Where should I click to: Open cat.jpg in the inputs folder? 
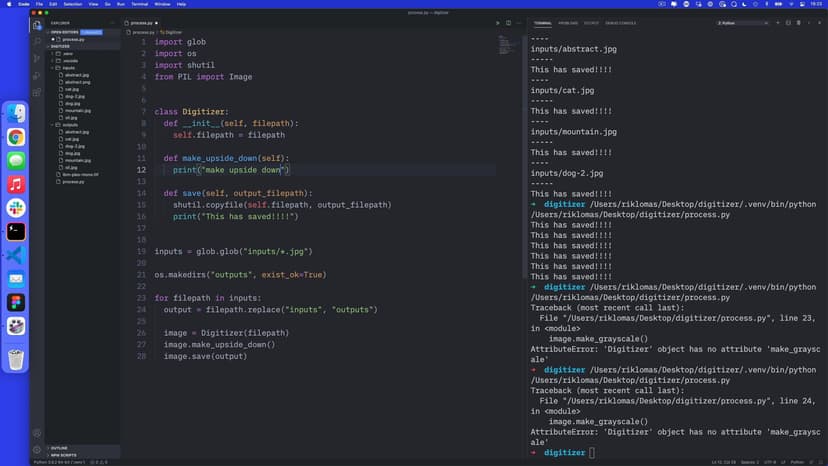pos(72,89)
